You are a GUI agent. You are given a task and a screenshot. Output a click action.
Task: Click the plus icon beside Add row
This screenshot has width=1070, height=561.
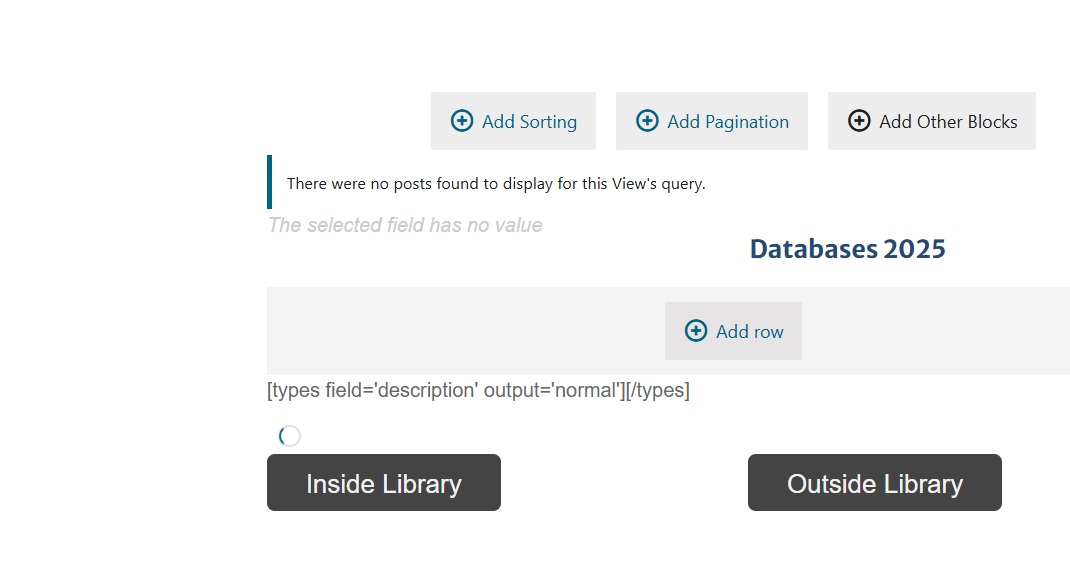[x=696, y=331]
